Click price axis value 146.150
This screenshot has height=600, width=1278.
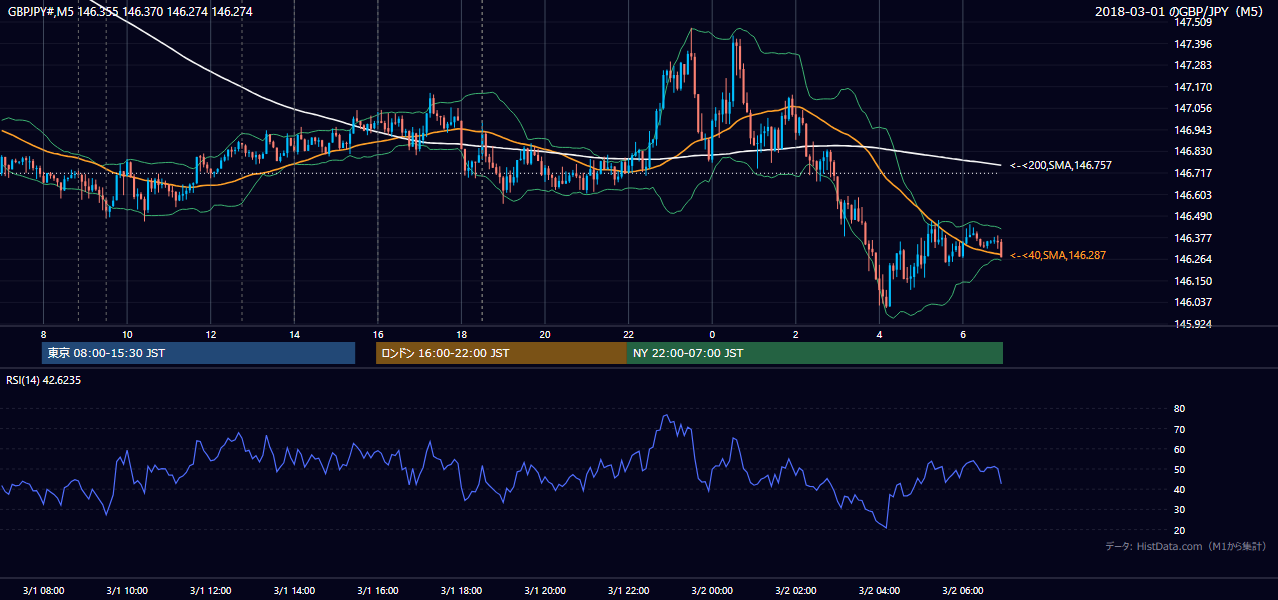point(1193,281)
